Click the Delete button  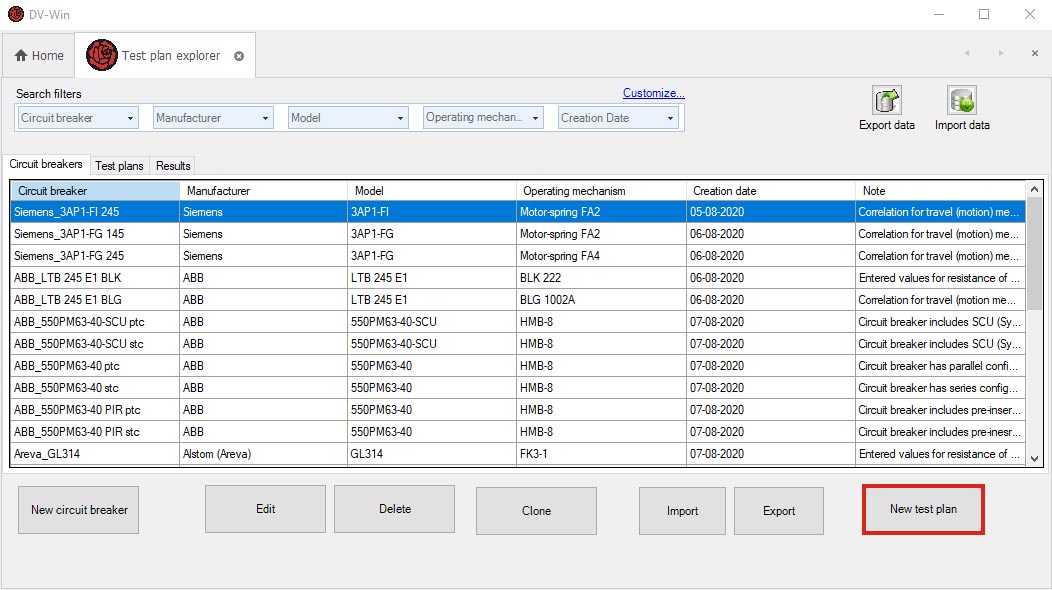[x=394, y=509]
